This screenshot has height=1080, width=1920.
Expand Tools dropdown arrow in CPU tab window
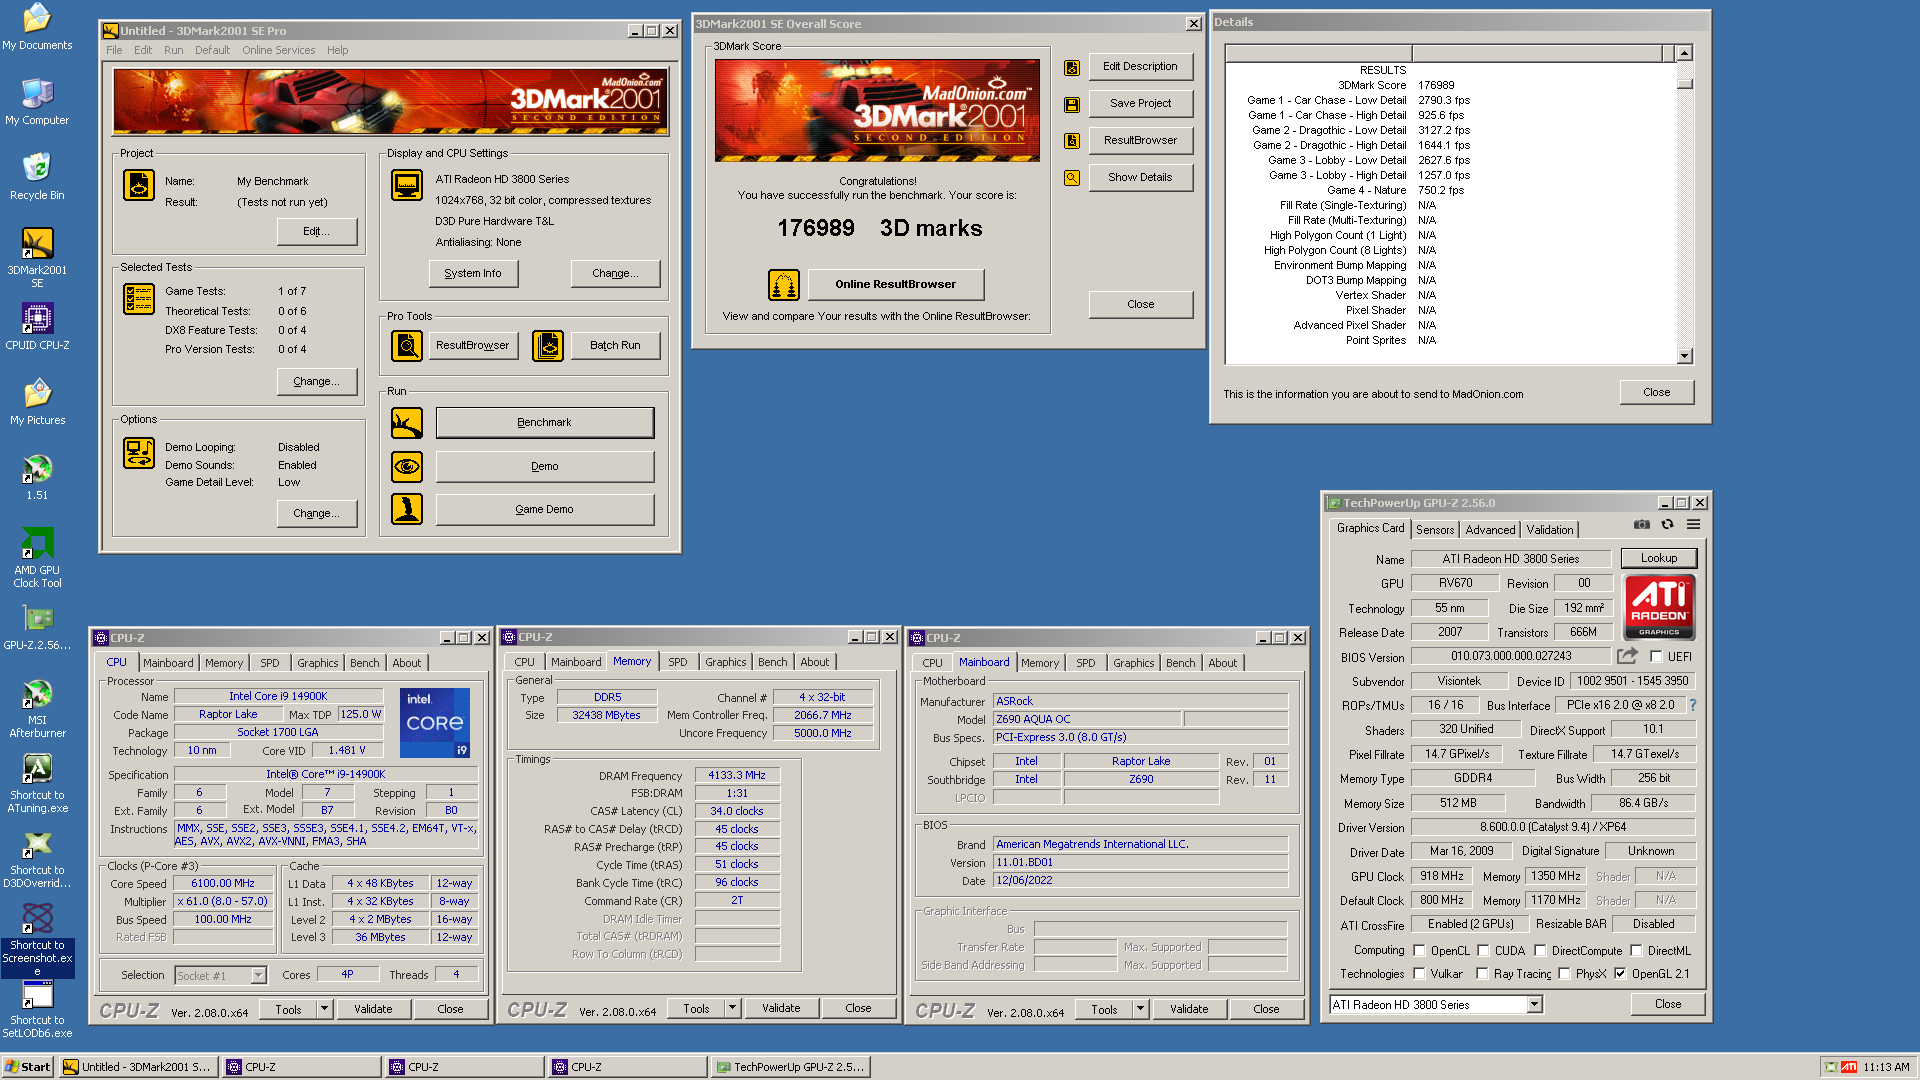324,1009
